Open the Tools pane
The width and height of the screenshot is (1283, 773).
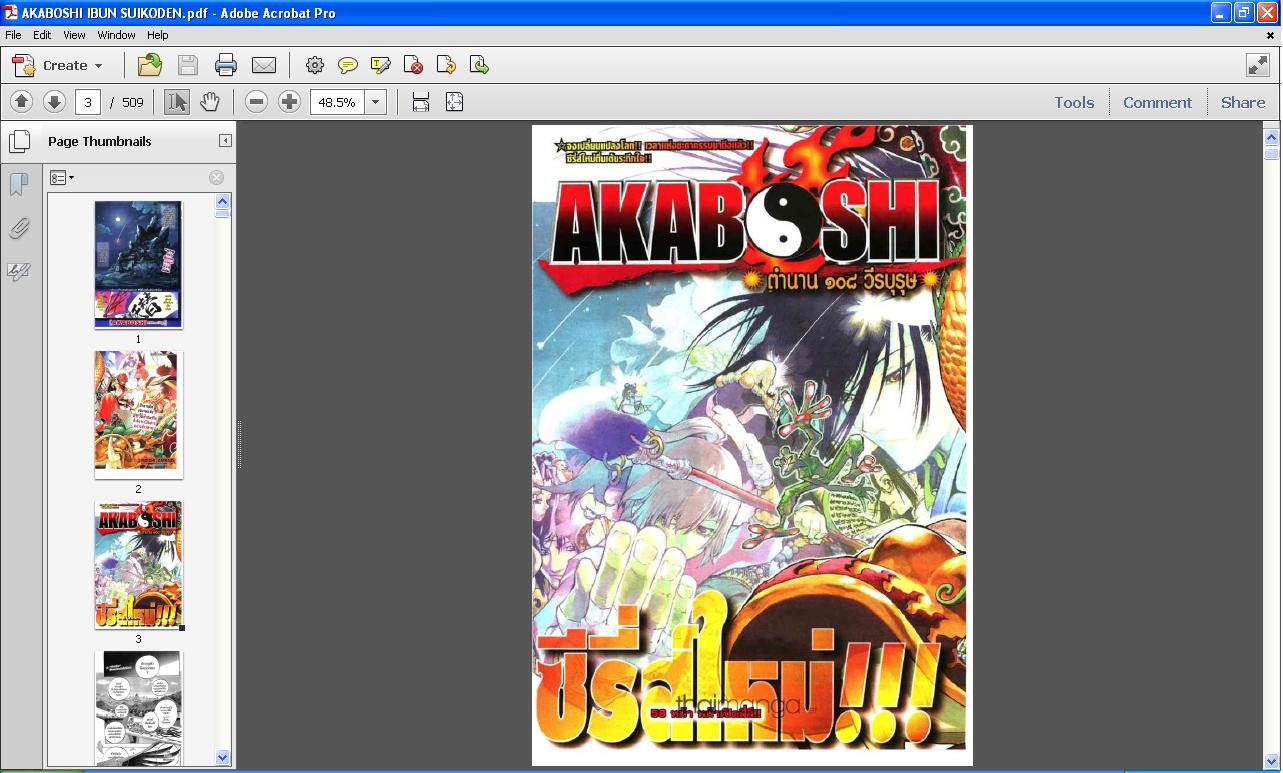pyautogui.click(x=1074, y=102)
